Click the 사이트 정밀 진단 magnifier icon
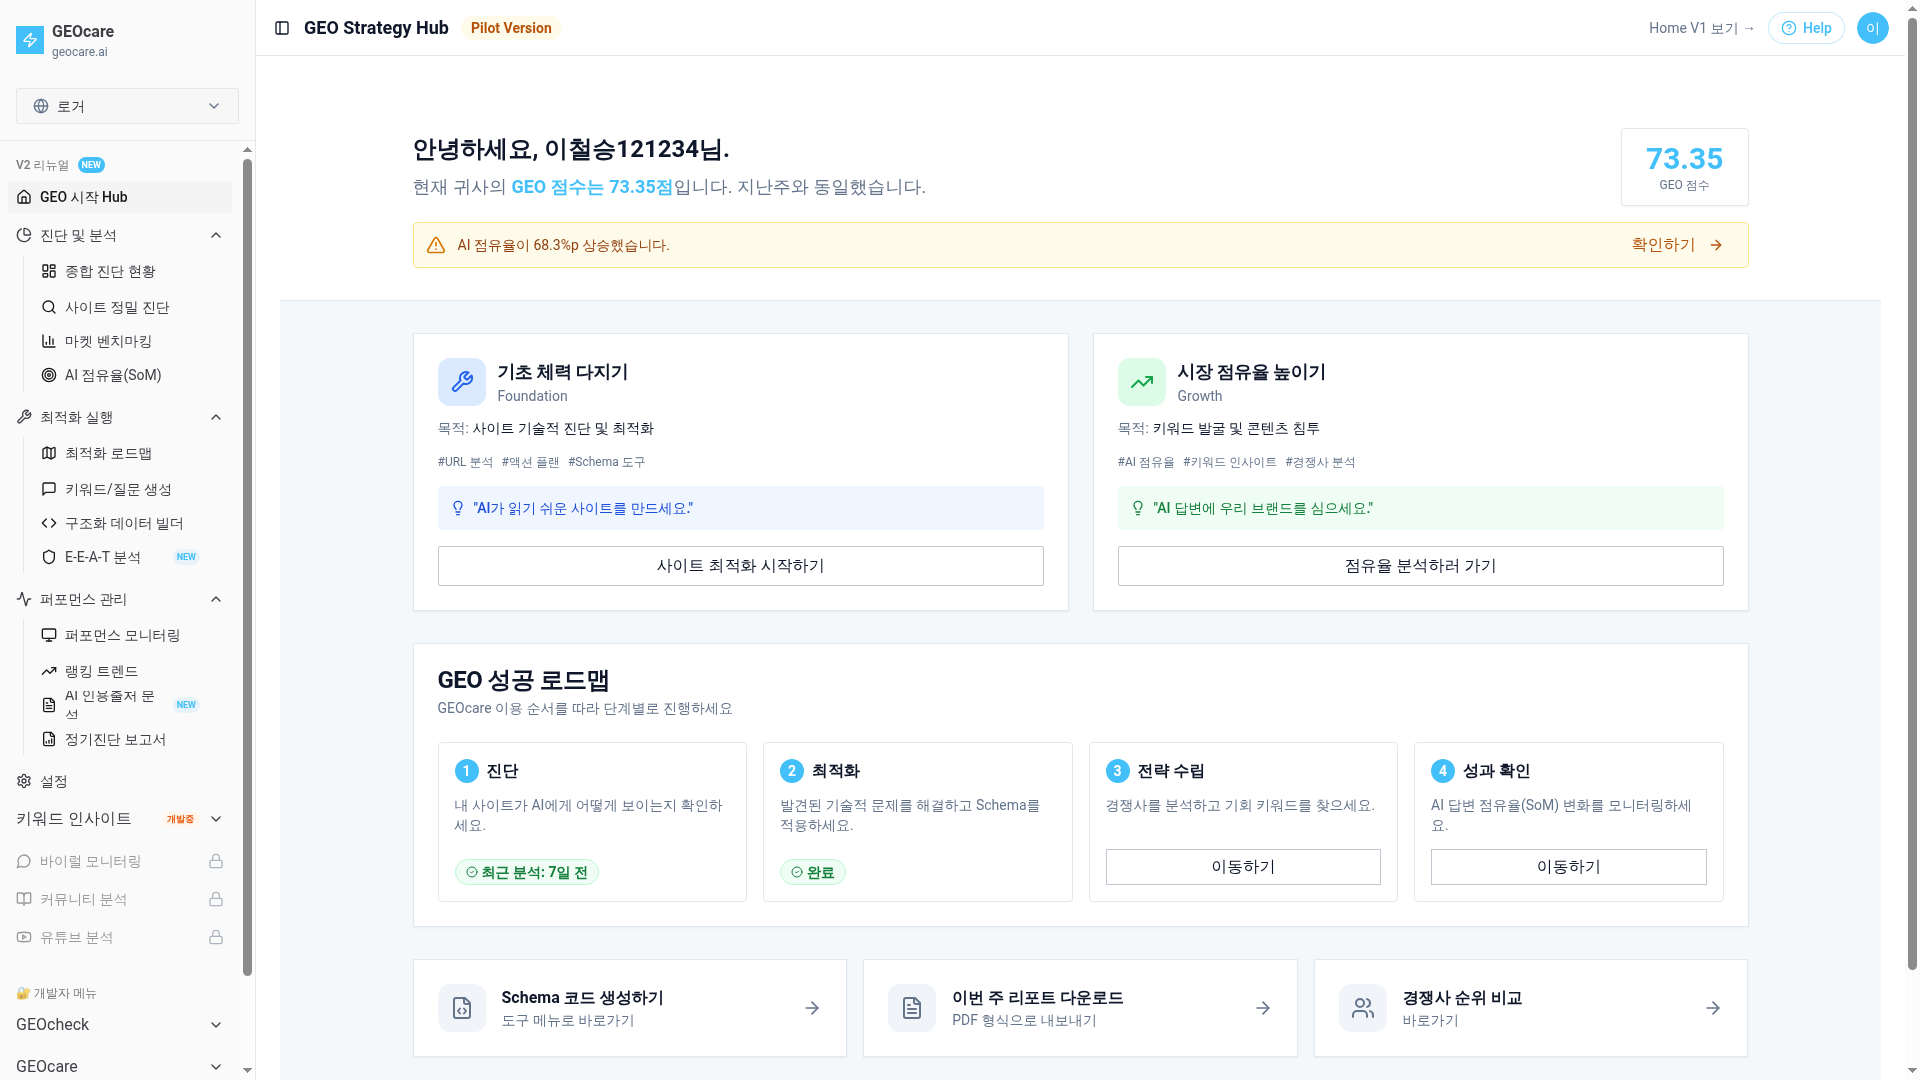The height and width of the screenshot is (1080, 1920). tap(47, 307)
